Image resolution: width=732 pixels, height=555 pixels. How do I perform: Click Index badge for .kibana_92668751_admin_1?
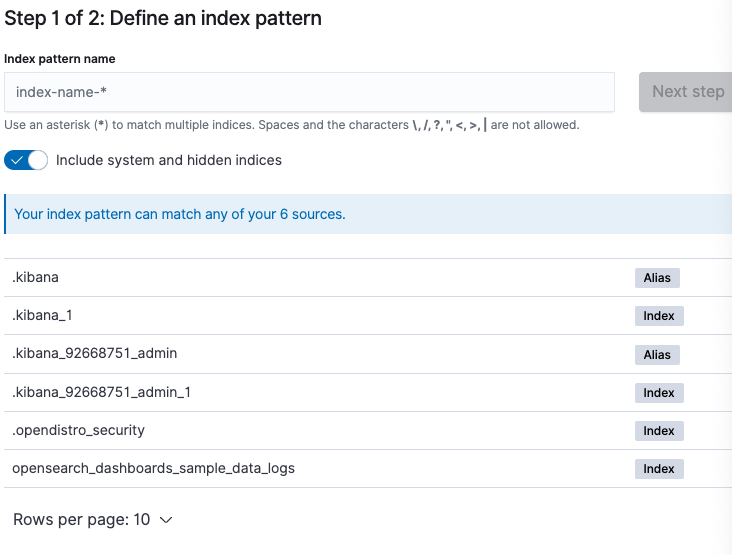659,393
